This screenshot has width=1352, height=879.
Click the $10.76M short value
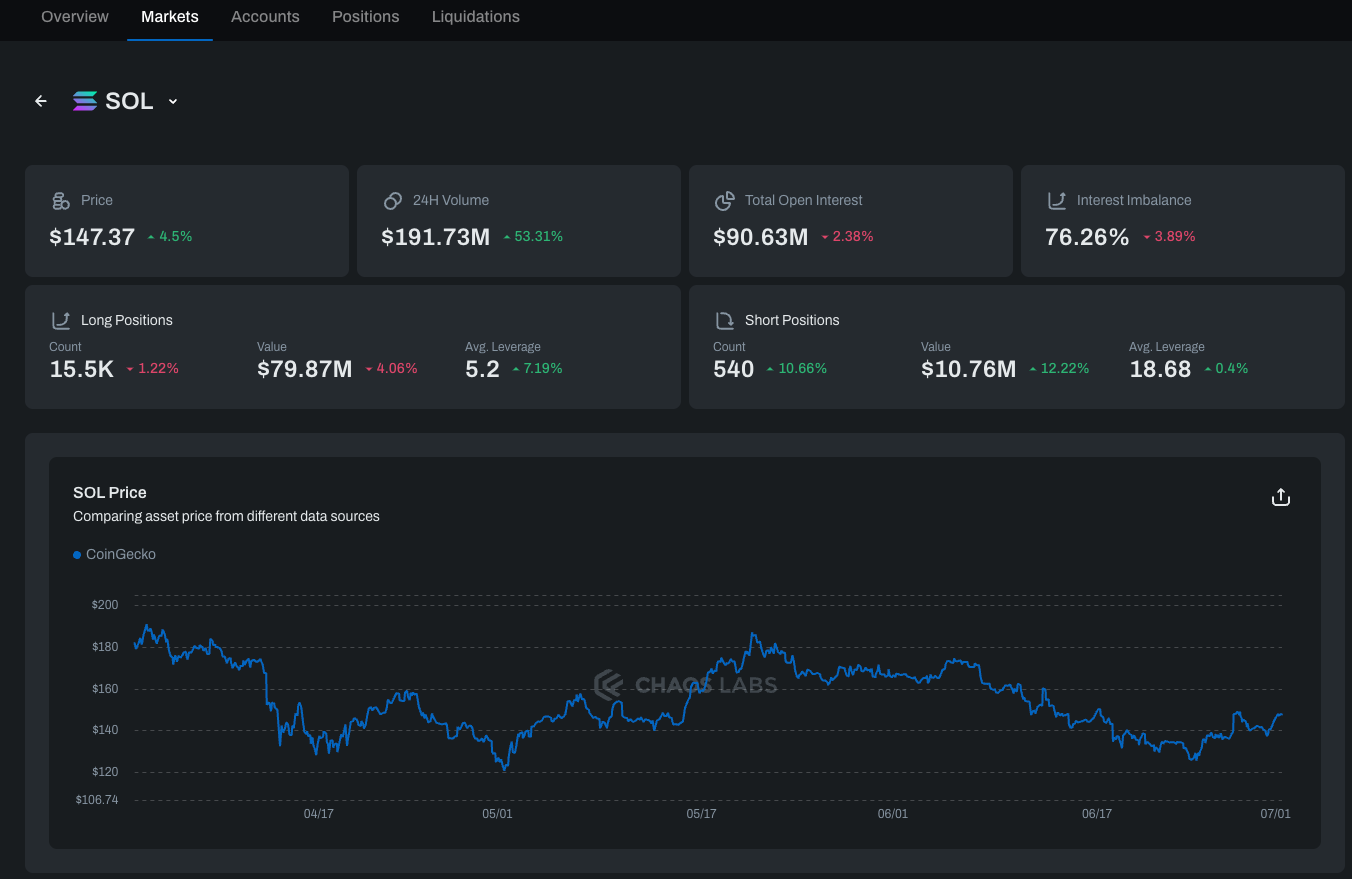click(x=969, y=369)
